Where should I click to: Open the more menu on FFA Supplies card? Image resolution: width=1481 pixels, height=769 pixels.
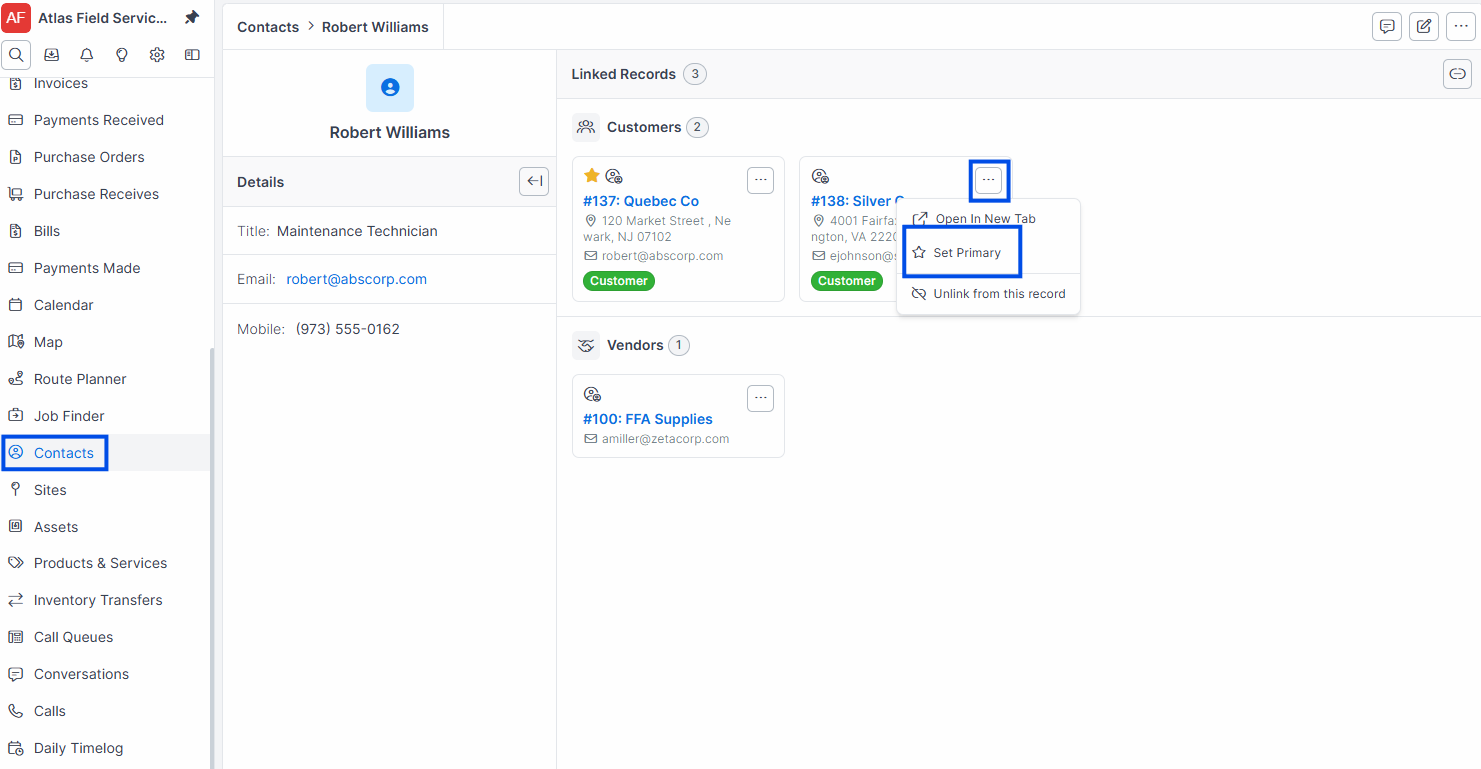pos(760,398)
